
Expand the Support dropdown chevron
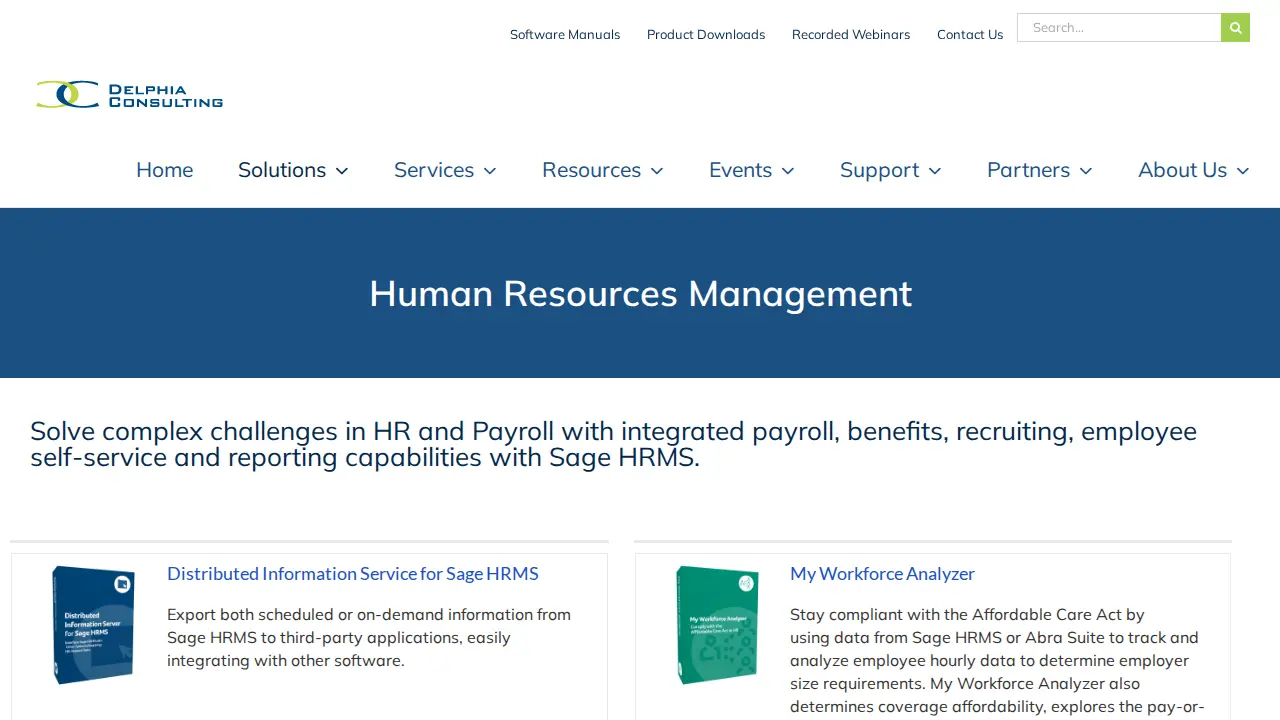pos(935,171)
